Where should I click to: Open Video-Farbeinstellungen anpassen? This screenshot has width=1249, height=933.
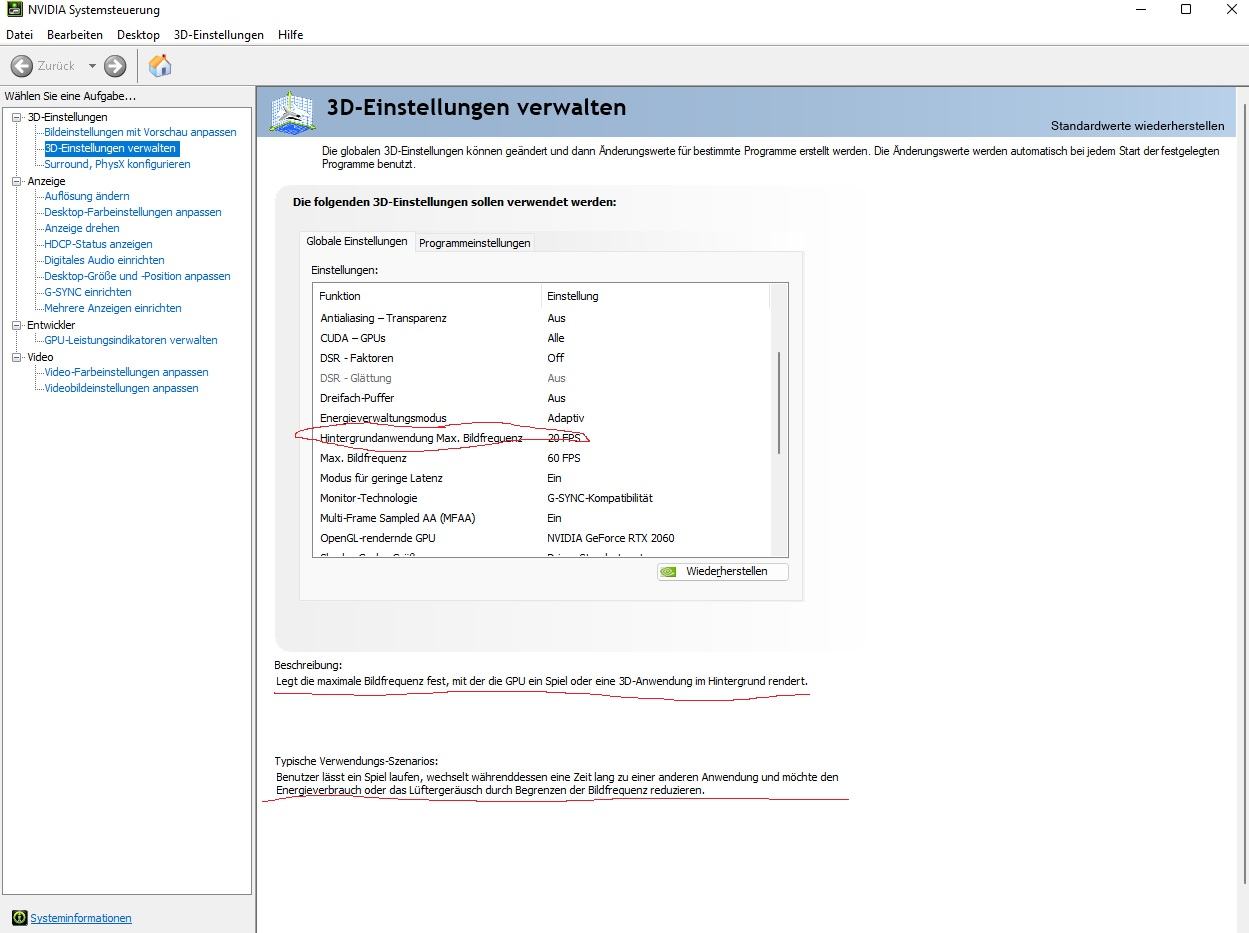126,372
